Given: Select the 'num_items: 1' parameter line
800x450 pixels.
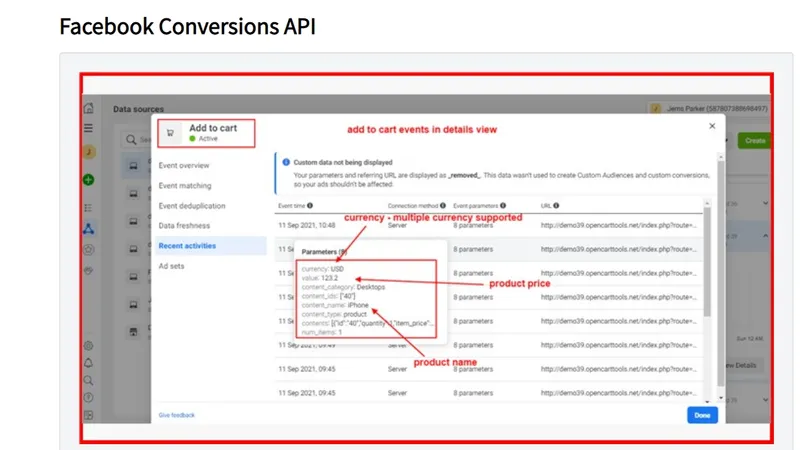Looking at the screenshot, I should [321, 332].
